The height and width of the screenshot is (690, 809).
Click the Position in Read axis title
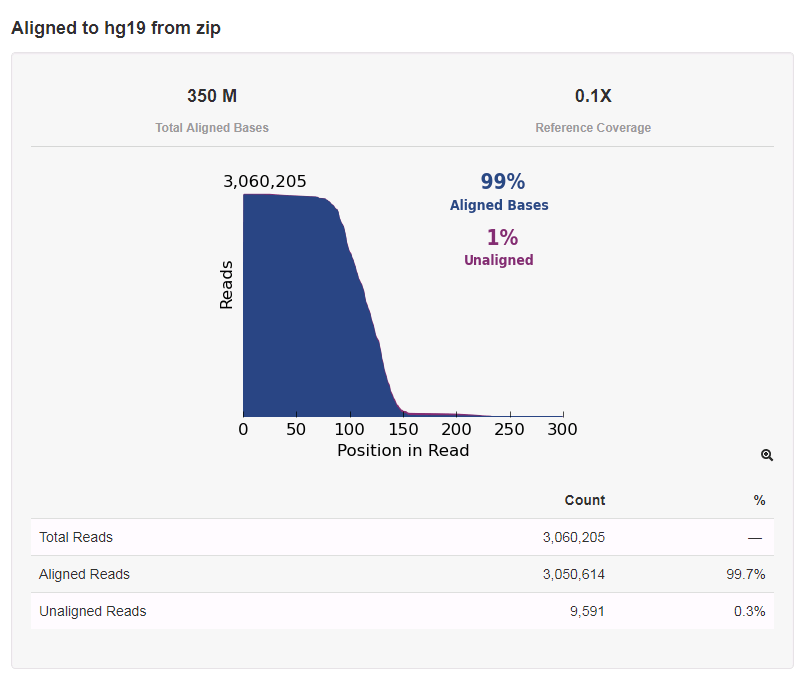tap(403, 450)
